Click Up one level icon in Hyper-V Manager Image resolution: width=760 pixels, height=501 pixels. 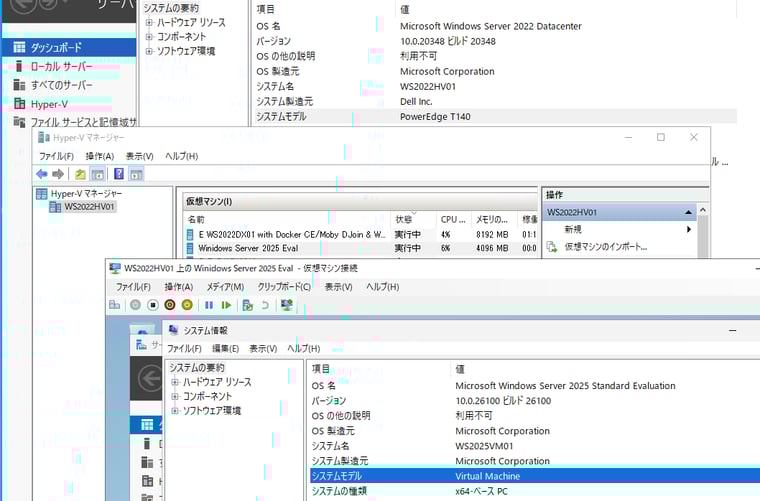(80, 174)
